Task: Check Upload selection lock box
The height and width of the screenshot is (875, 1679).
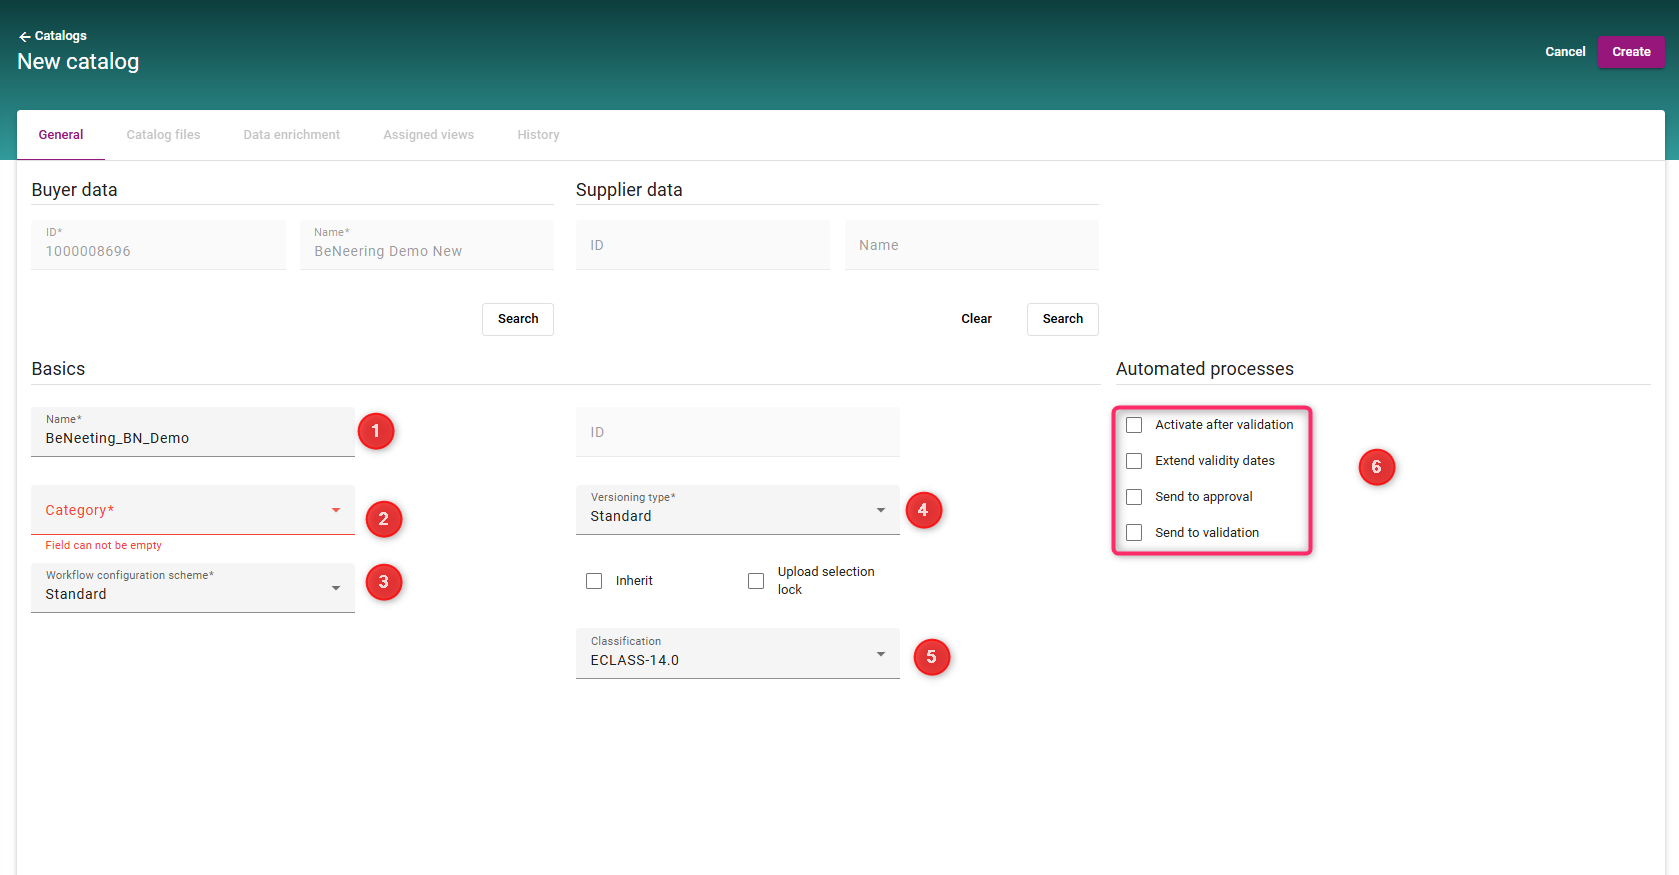Action: (x=756, y=581)
